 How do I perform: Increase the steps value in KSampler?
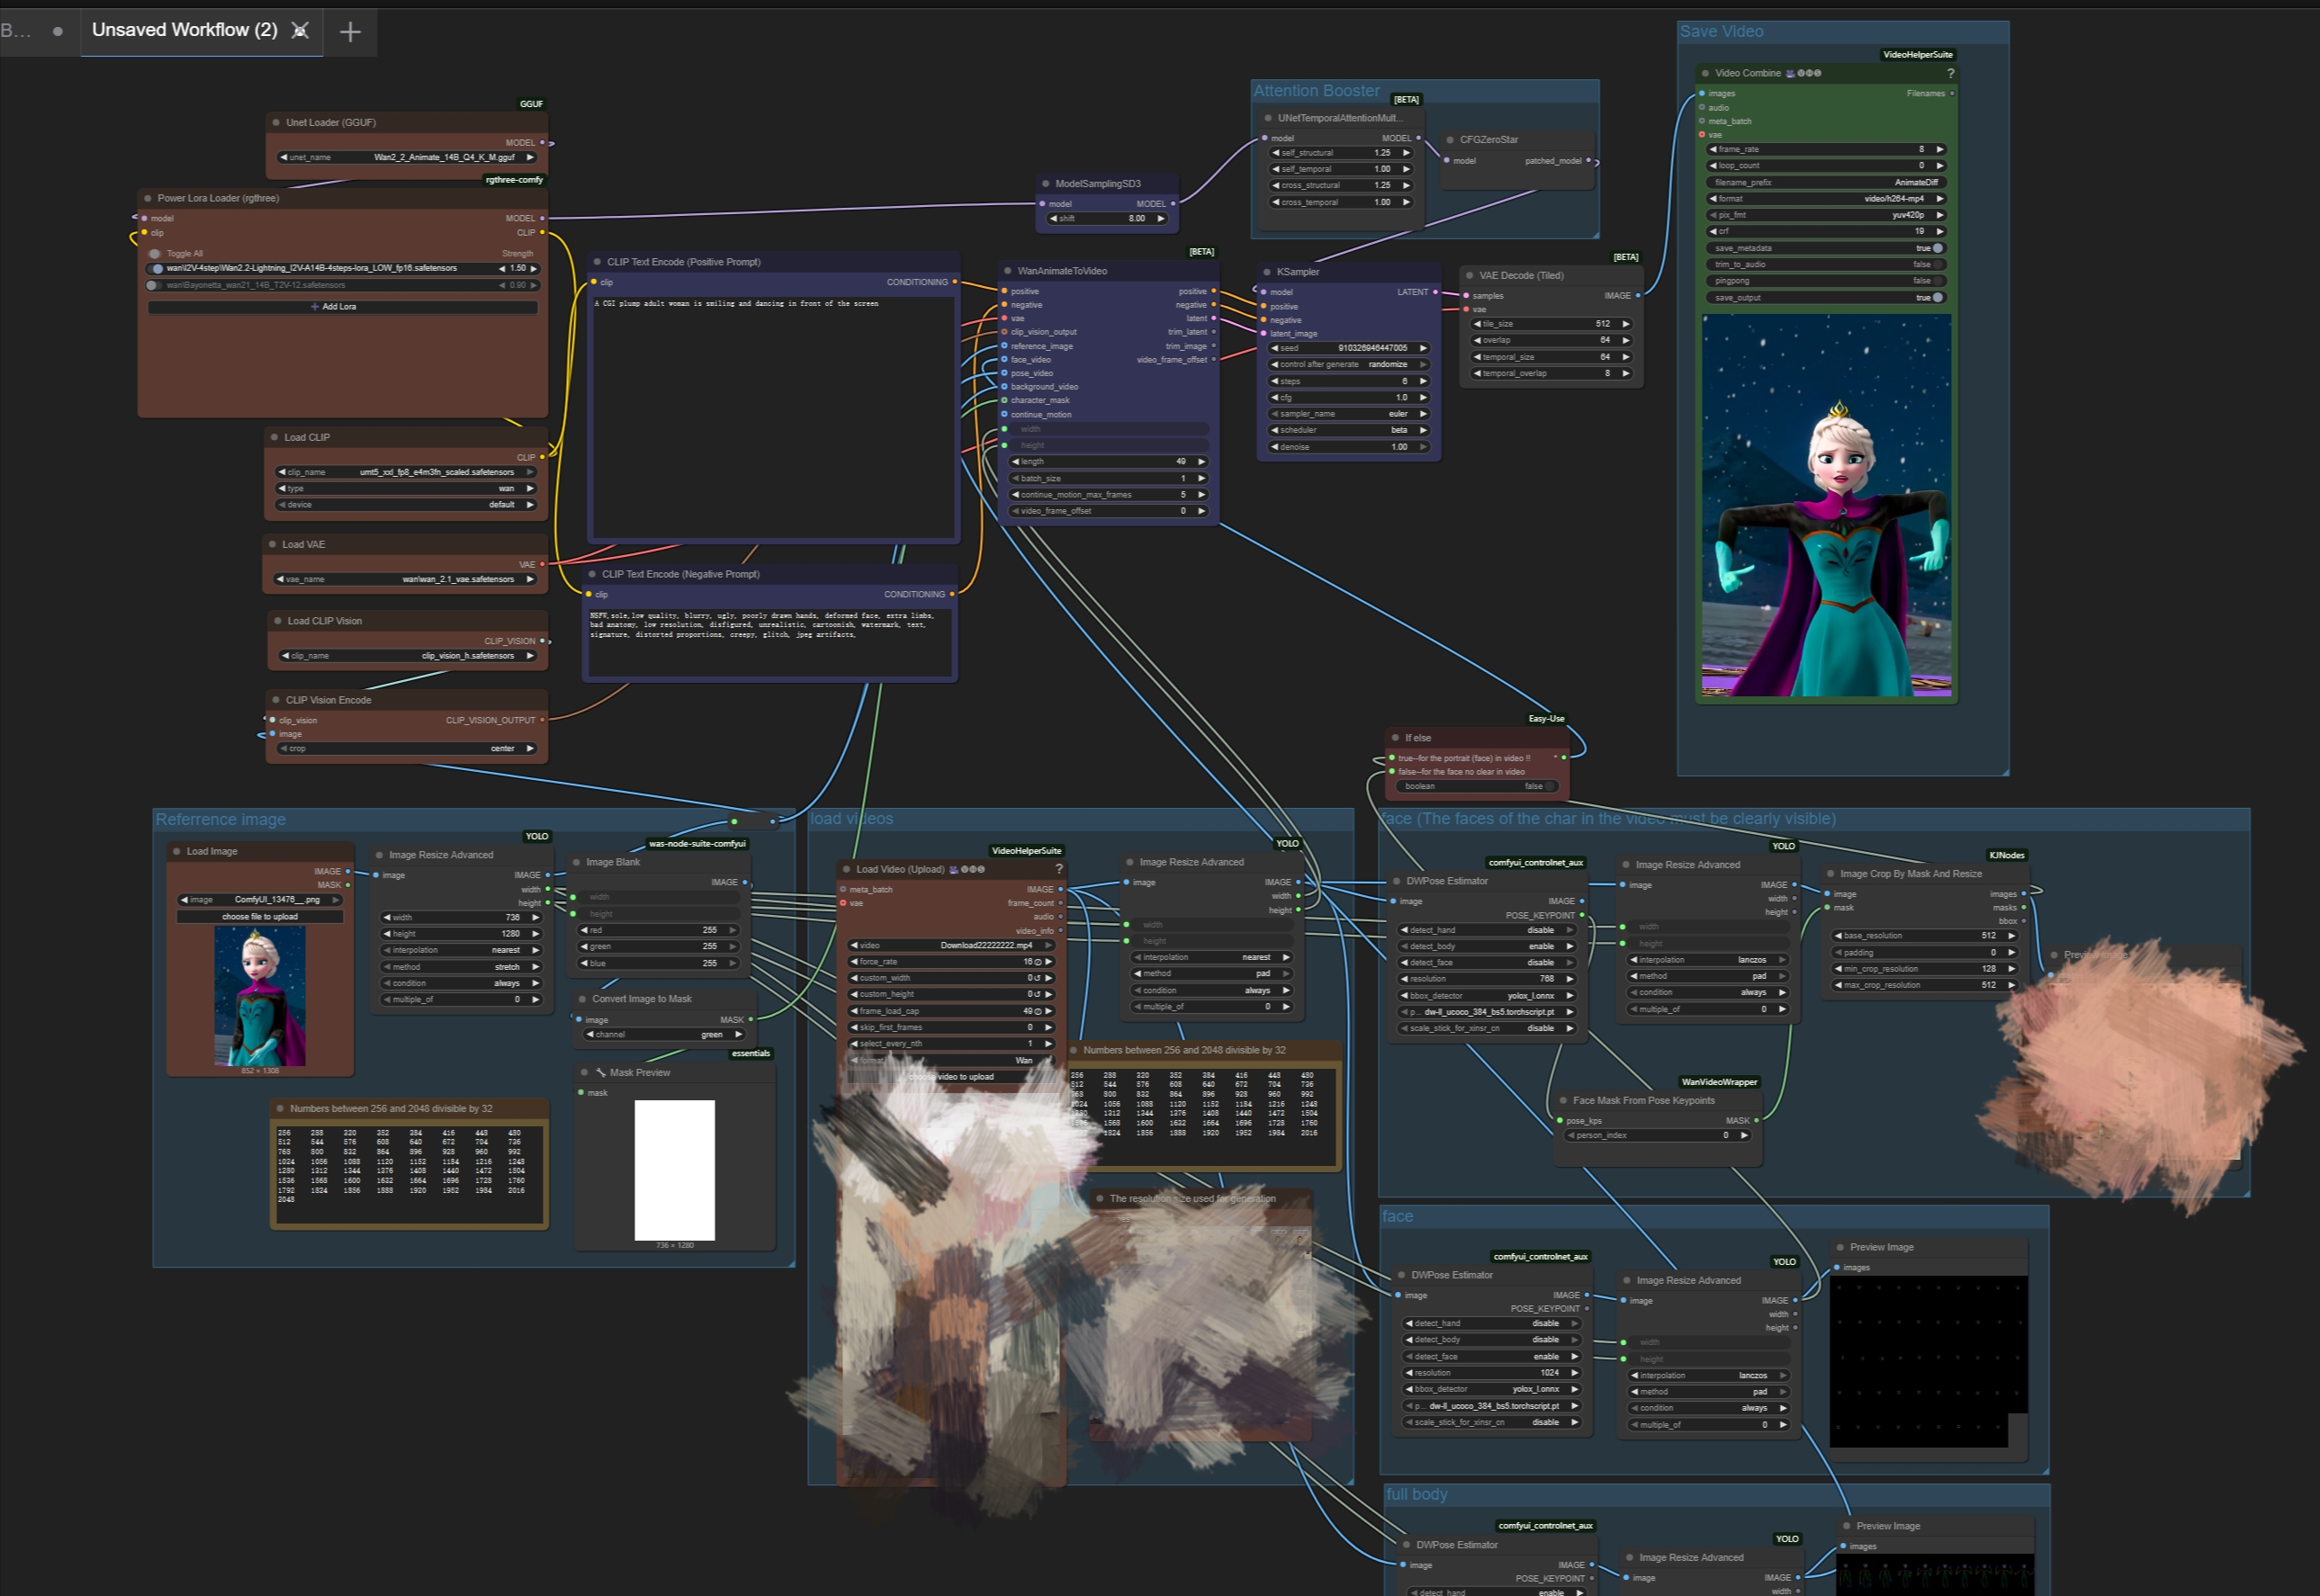coord(1424,382)
